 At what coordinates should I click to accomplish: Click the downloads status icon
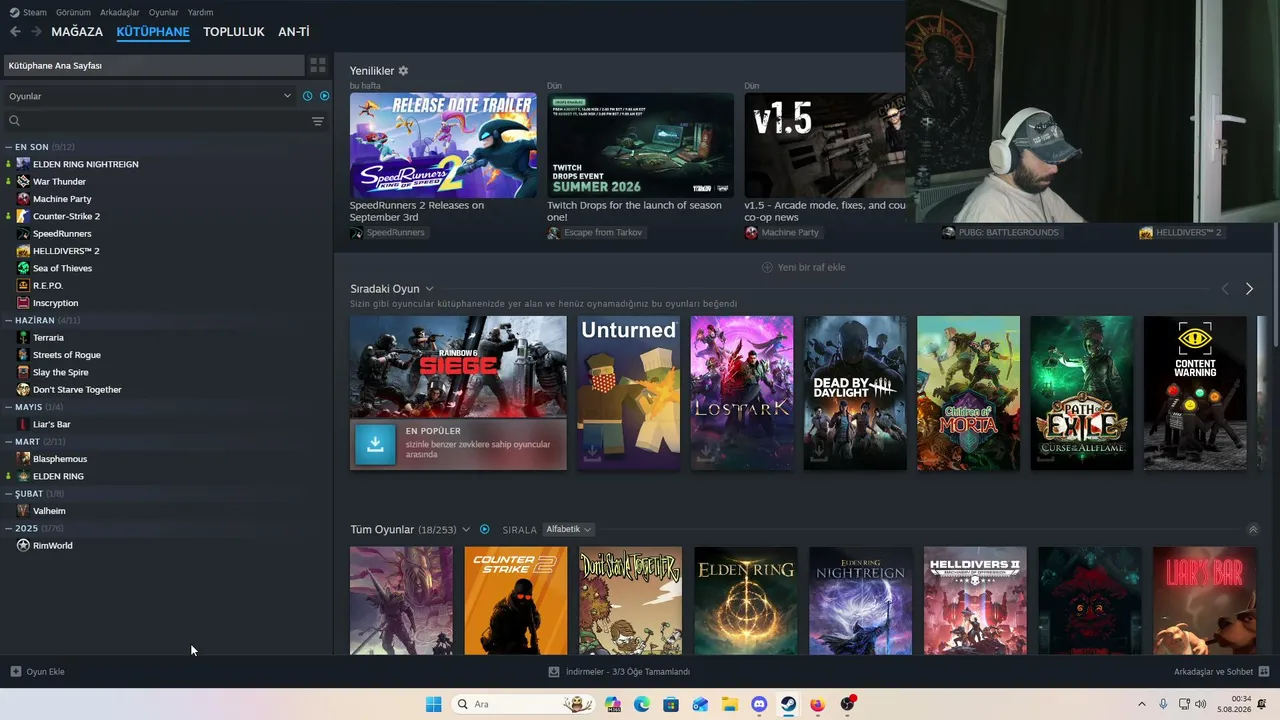pos(554,671)
